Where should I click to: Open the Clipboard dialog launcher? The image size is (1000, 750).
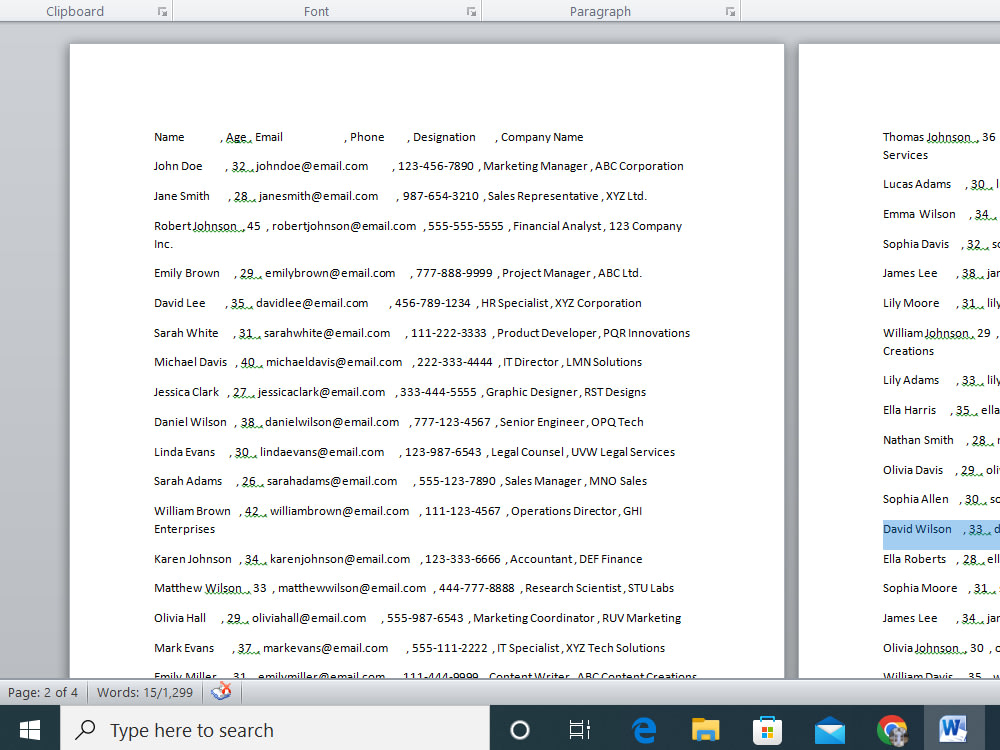click(163, 11)
